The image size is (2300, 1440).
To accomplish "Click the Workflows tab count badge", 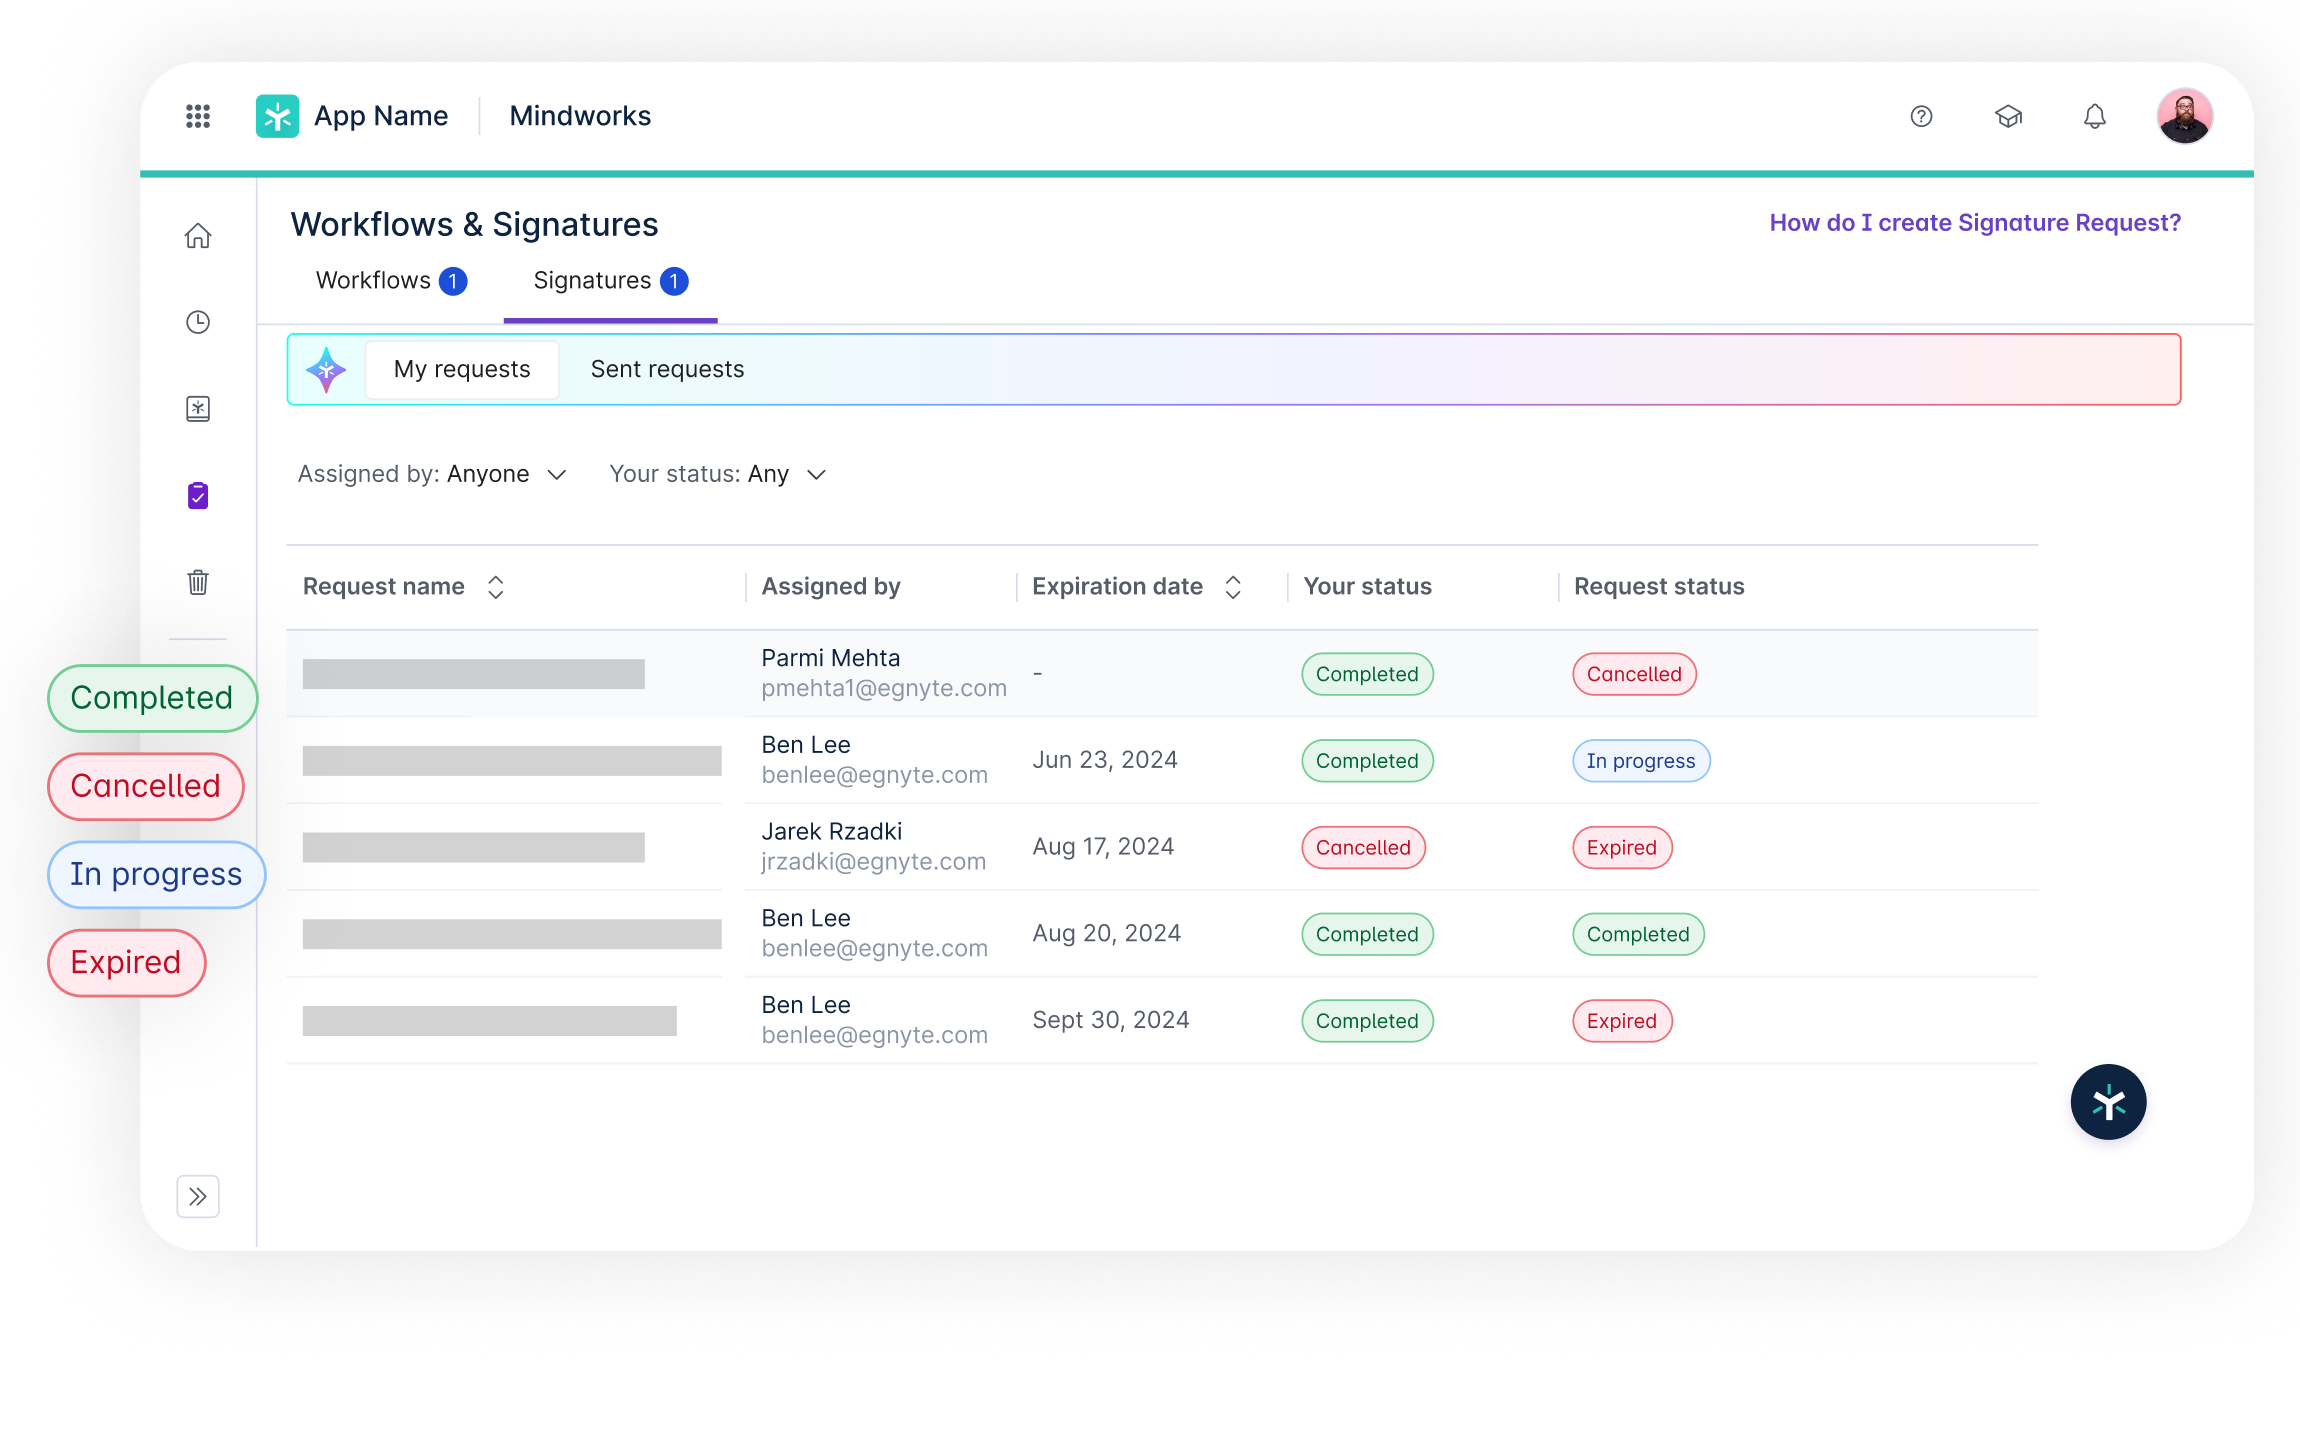I will coord(453,281).
